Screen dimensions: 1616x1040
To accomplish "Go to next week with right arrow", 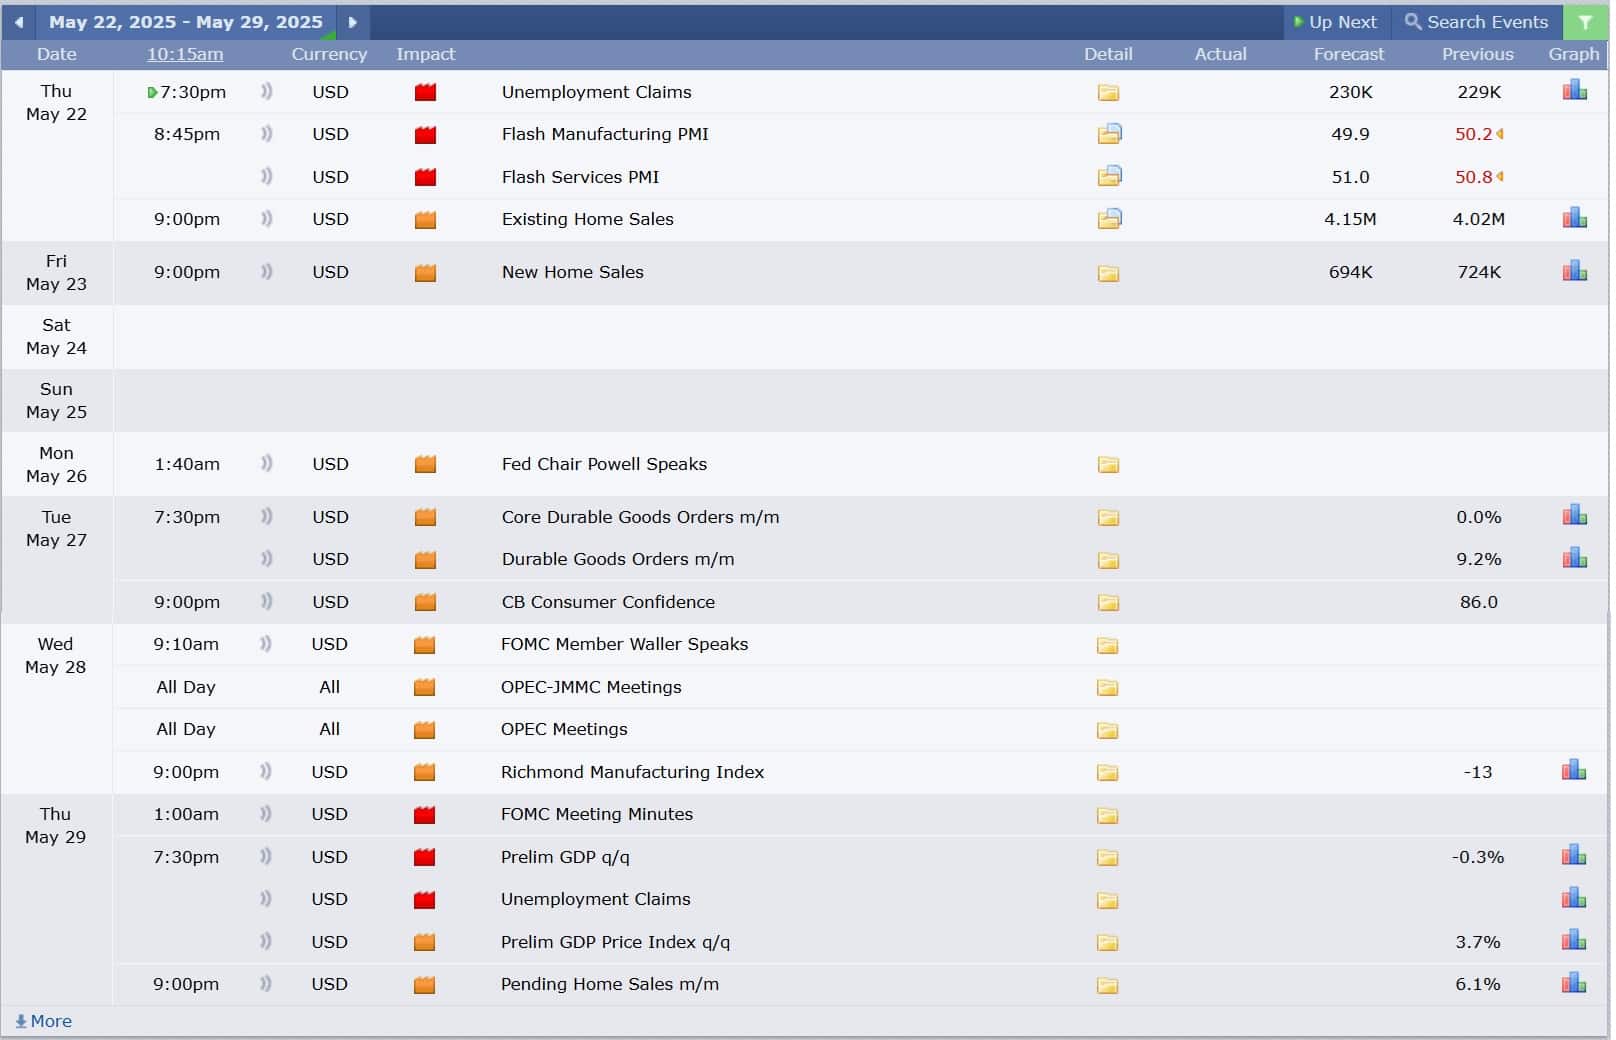I will [x=352, y=22].
